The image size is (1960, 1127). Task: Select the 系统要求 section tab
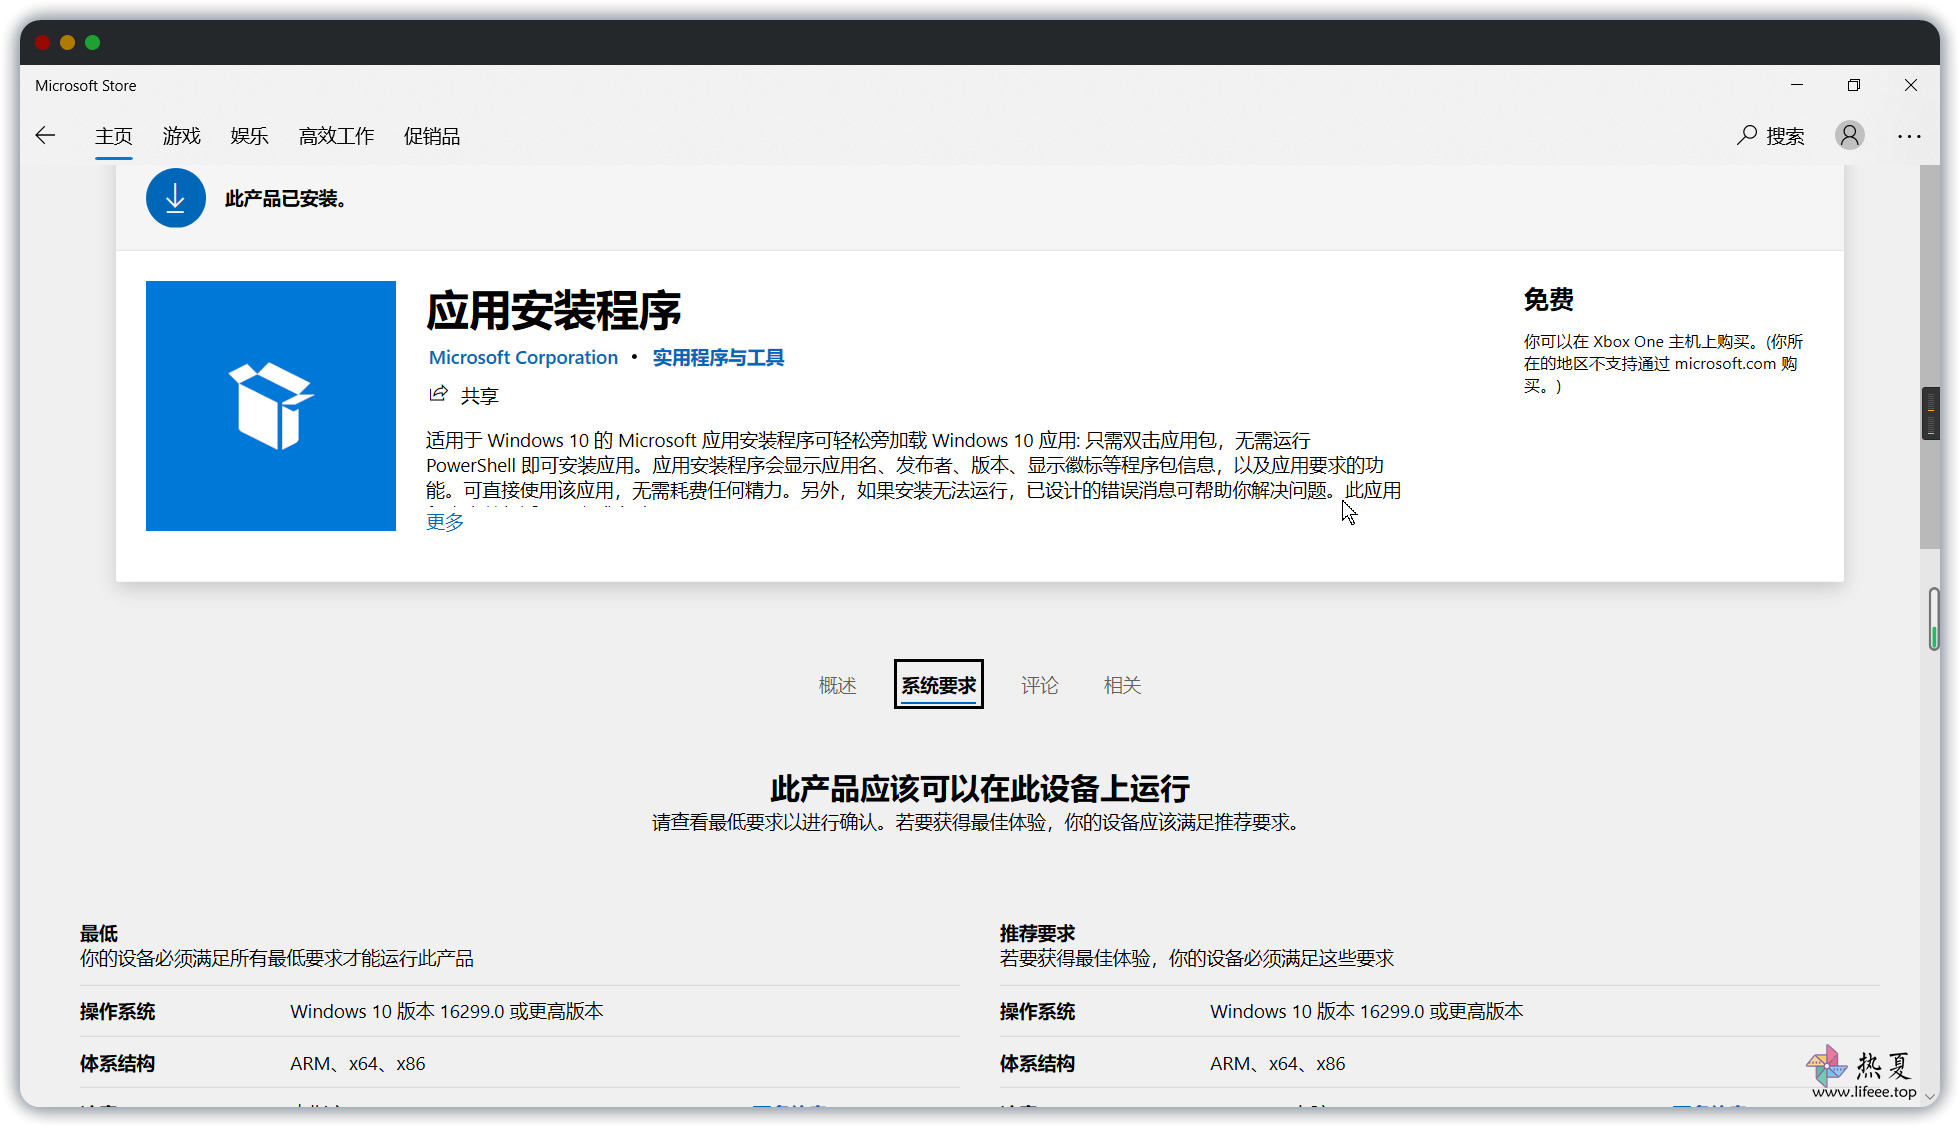pyautogui.click(x=939, y=685)
